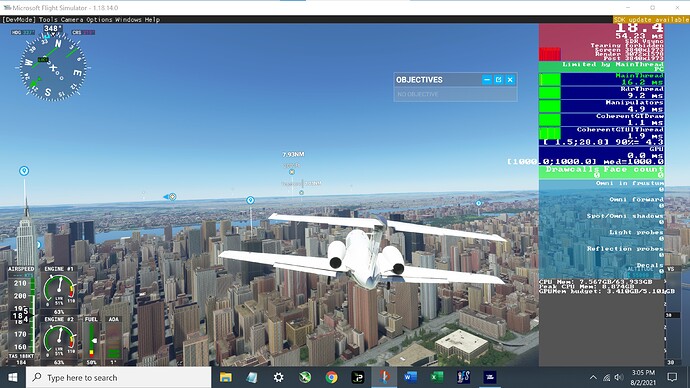Open the Camera menu
Viewport: 690px width, 388px height.
click(x=72, y=19)
